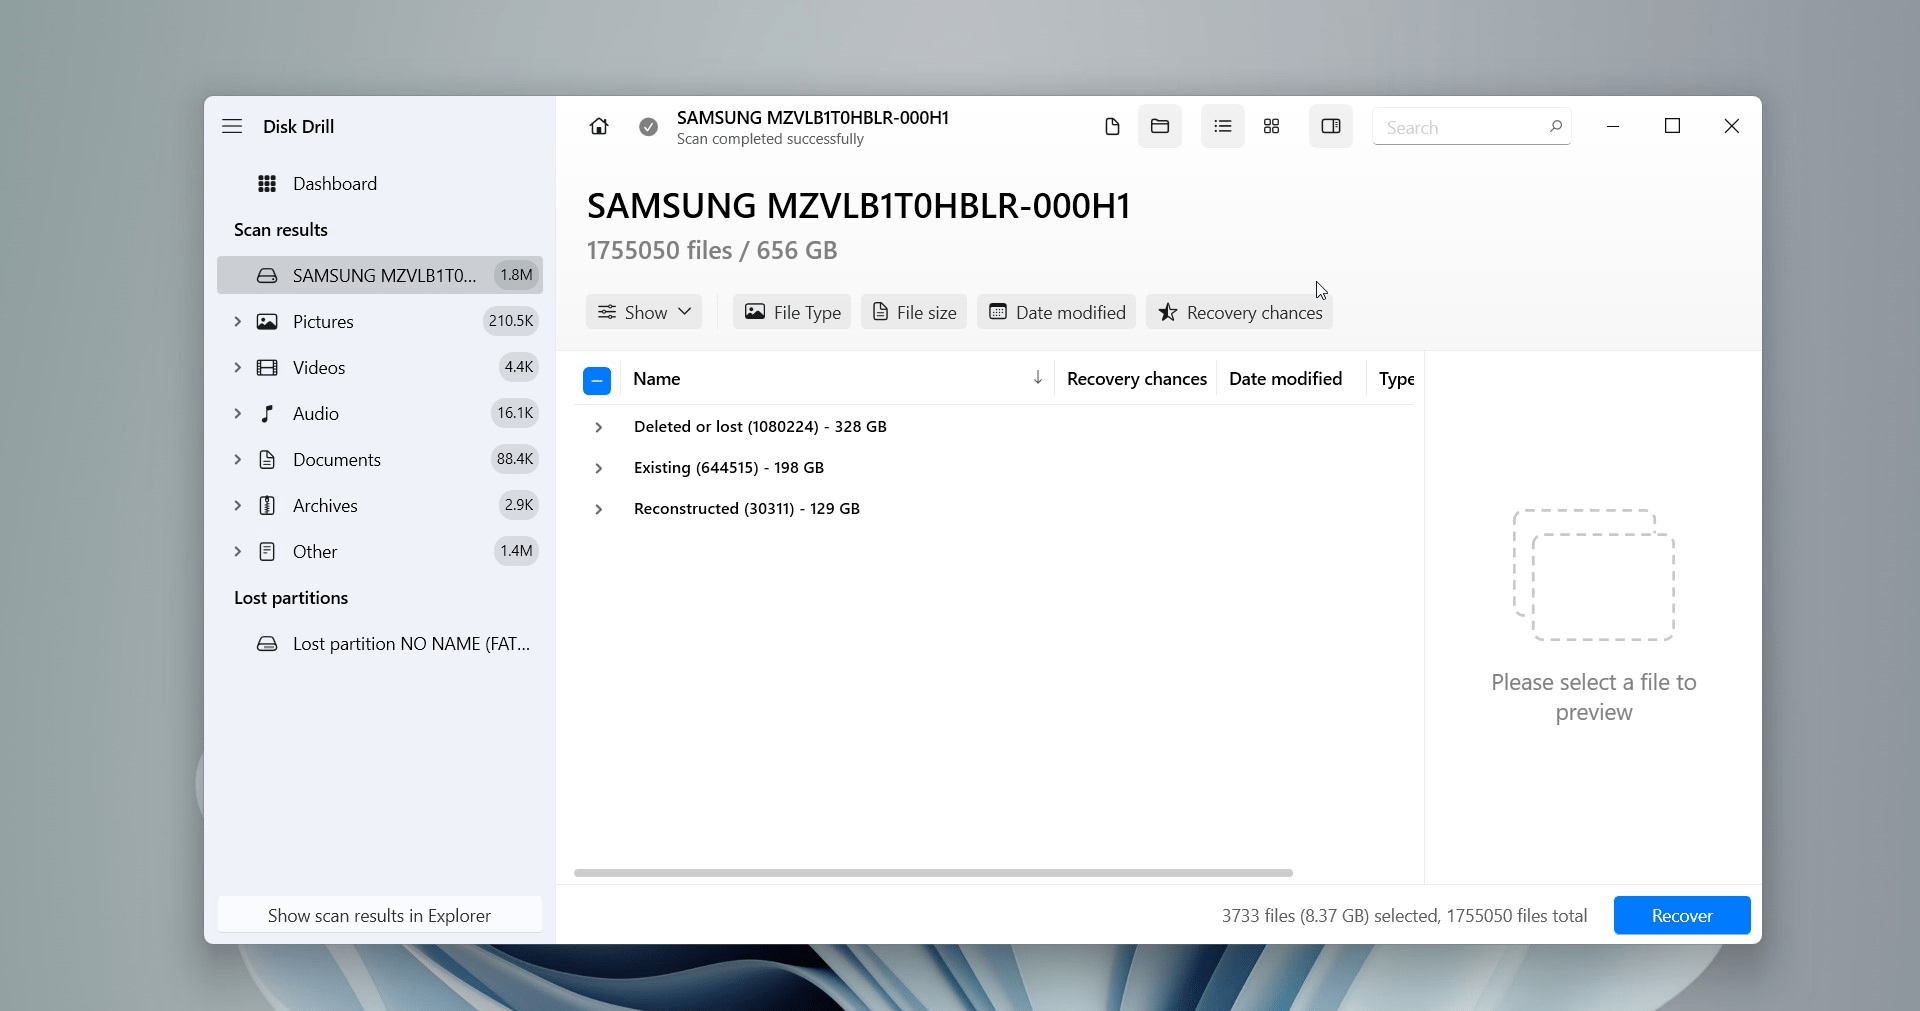Image resolution: width=1920 pixels, height=1011 pixels.
Task: Click Show scan results in Explorer
Action: click(x=379, y=916)
